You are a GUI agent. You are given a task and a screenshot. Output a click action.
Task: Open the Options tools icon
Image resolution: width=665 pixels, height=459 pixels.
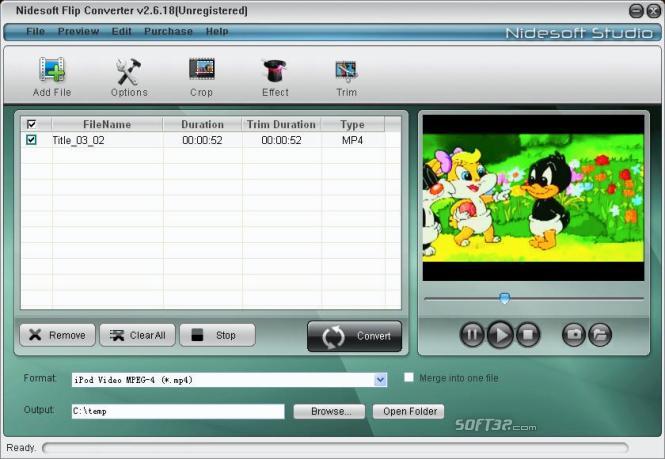129,70
